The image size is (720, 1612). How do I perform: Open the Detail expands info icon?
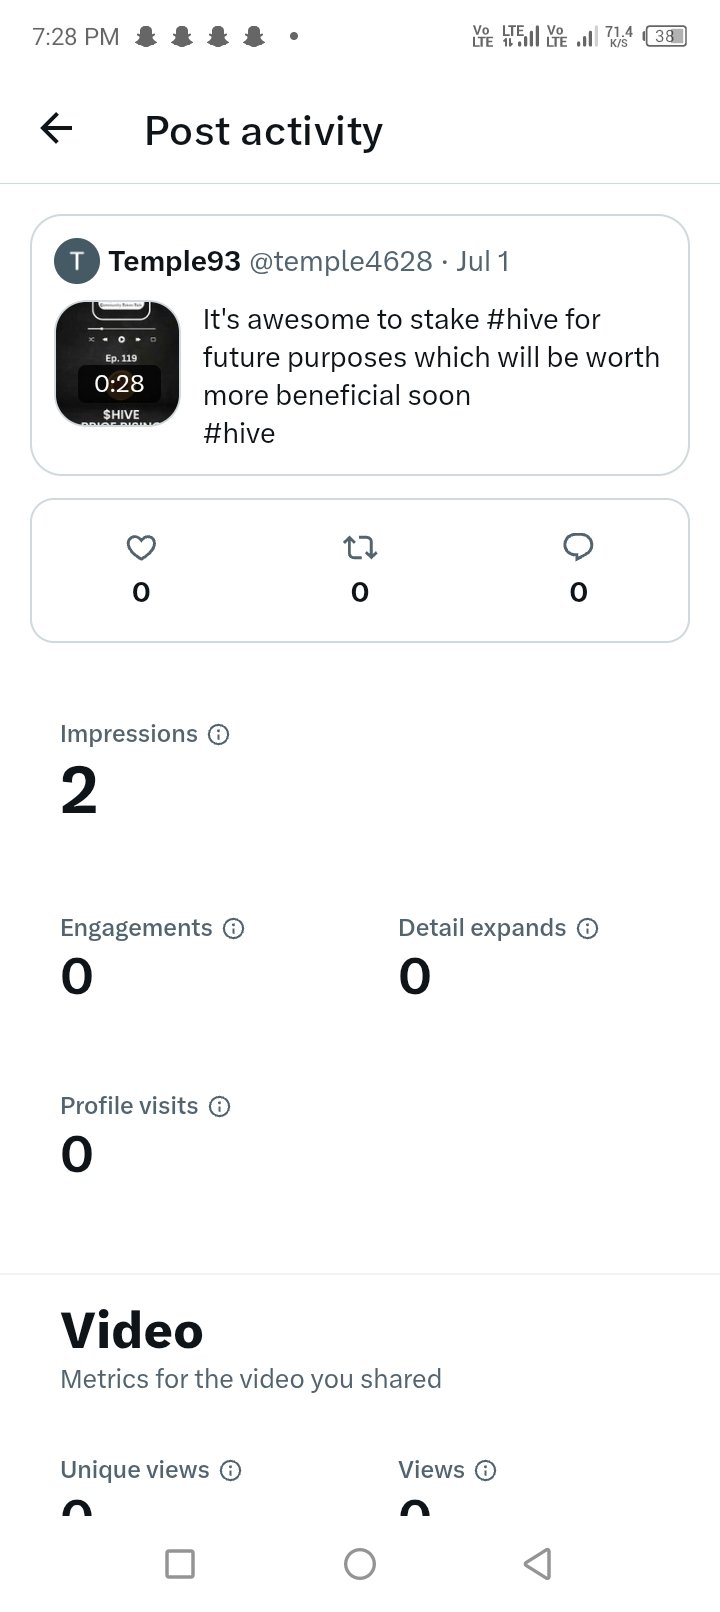tap(588, 928)
